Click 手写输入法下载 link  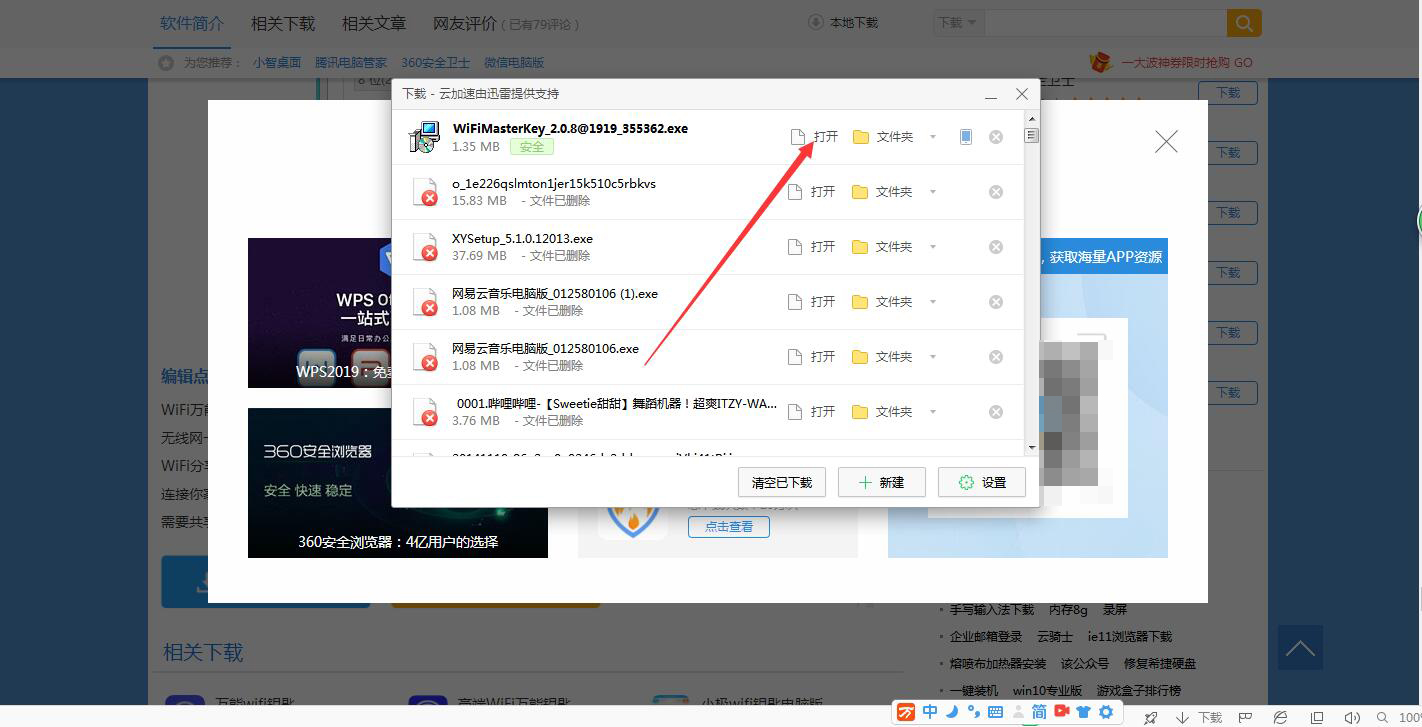(x=992, y=609)
